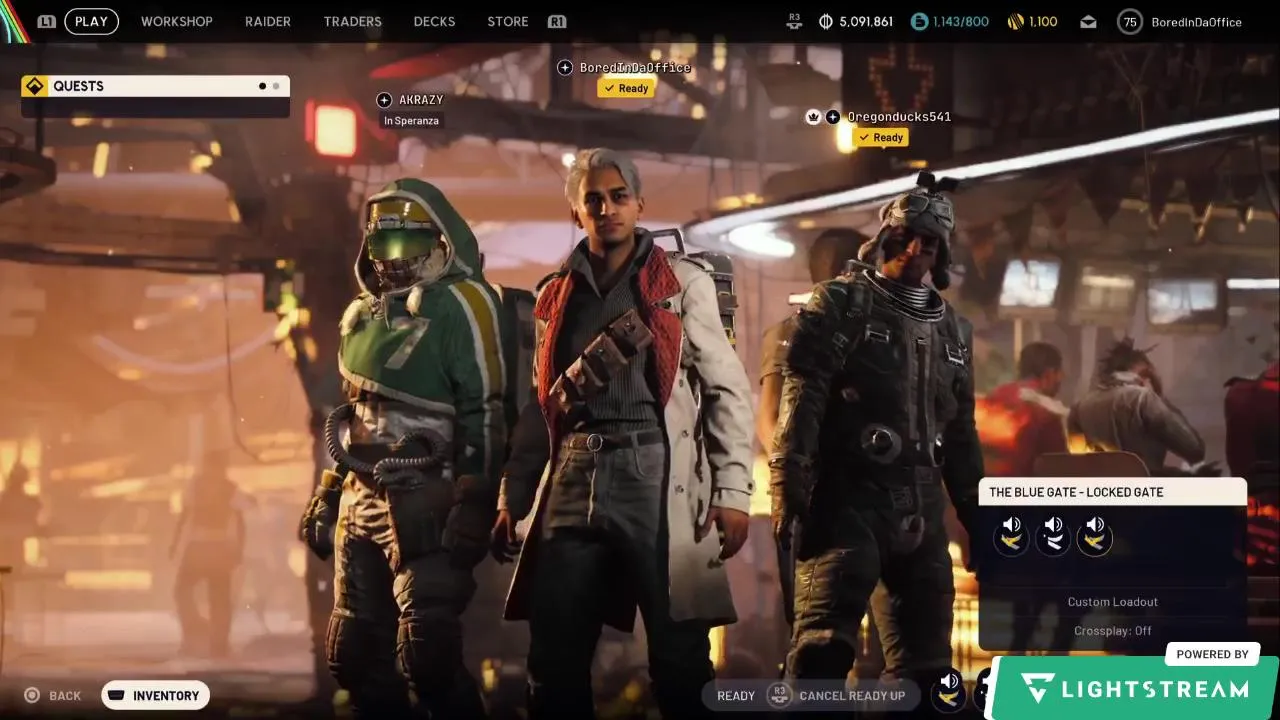The width and height of the screenshot is (1280, 720).
Task: Click the 1,100 token balance value
Action: [1043, 22]
